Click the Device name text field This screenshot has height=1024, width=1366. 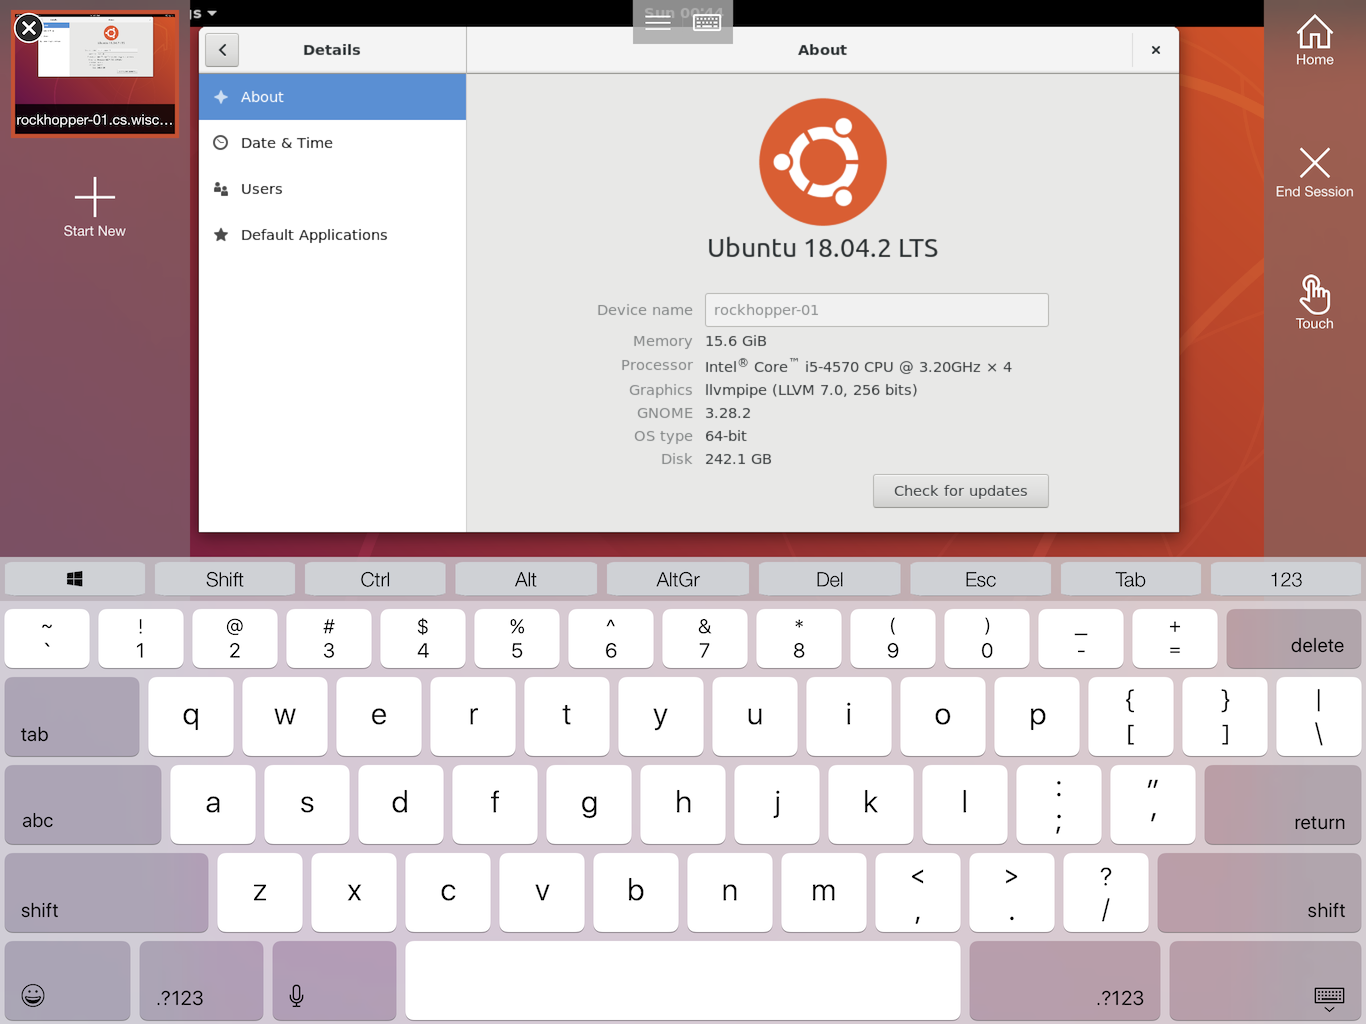[x=876, y=310]
